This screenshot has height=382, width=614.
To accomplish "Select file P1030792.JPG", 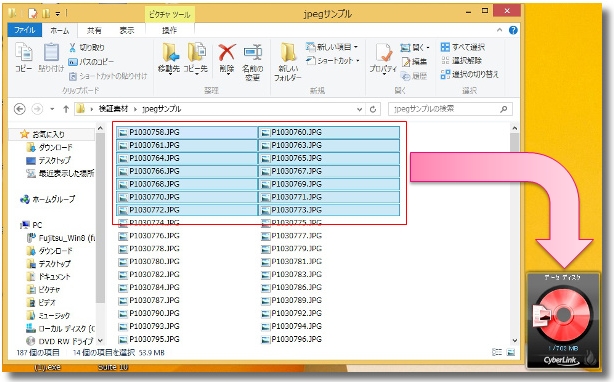I will point(291,313).
